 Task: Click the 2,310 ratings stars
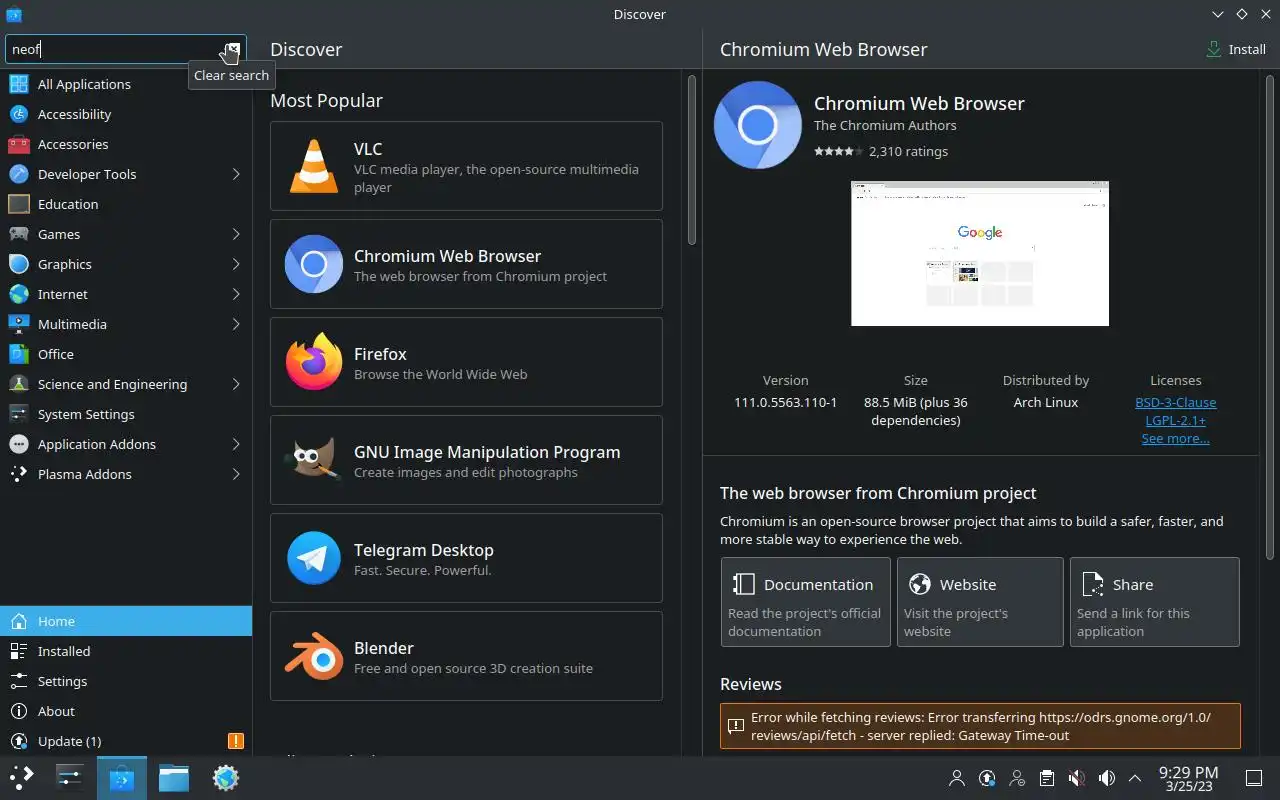pyautogui.click(x=838, y=152)
